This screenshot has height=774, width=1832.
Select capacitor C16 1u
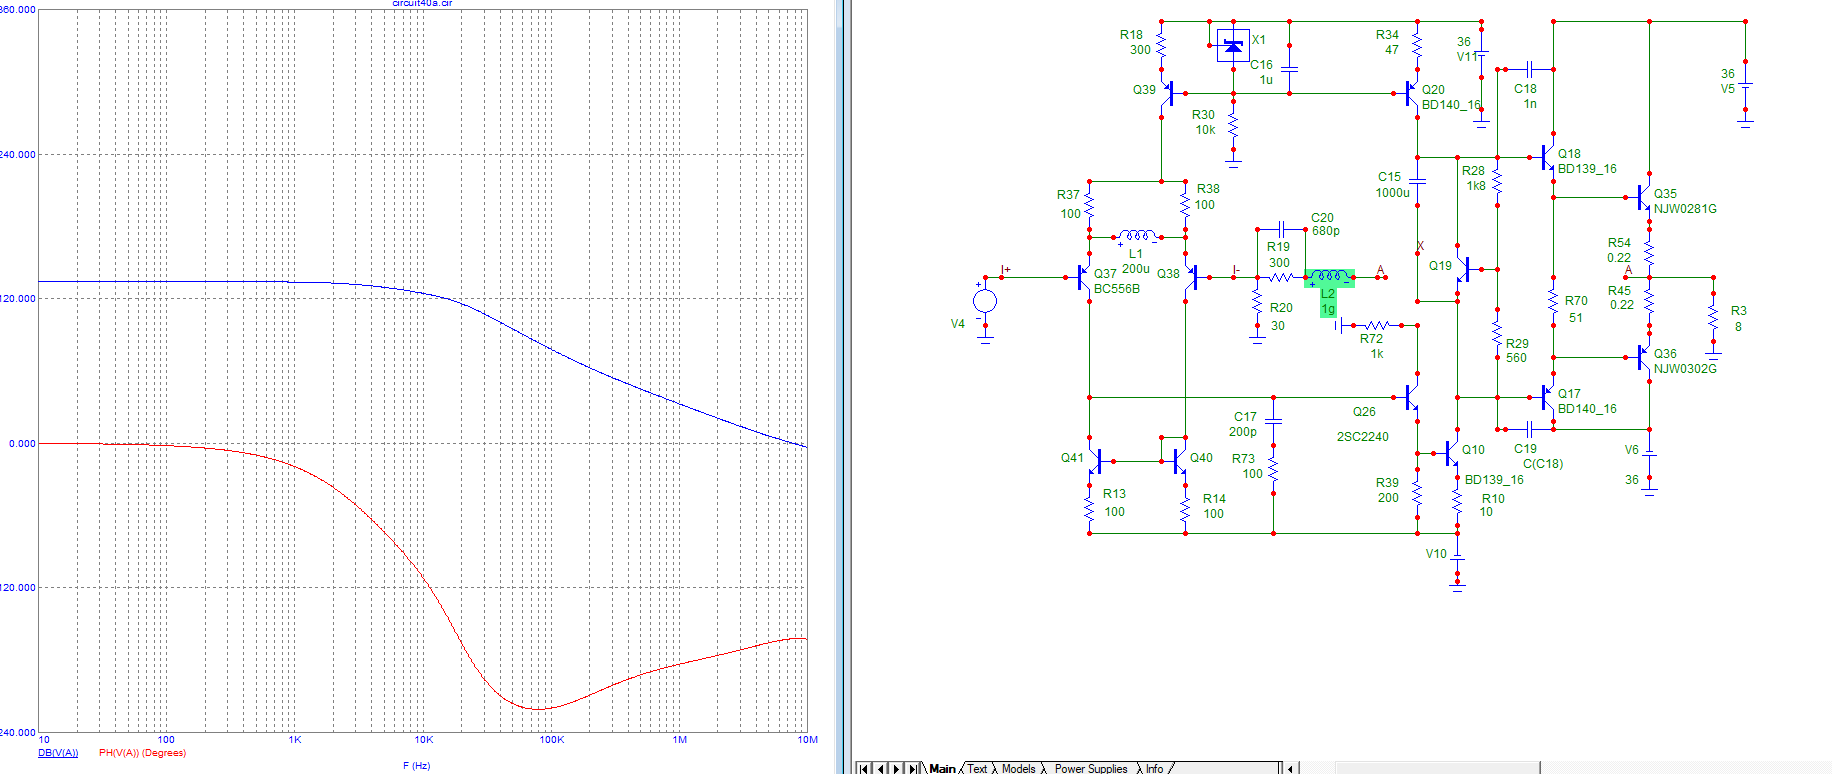[1289, 69]
